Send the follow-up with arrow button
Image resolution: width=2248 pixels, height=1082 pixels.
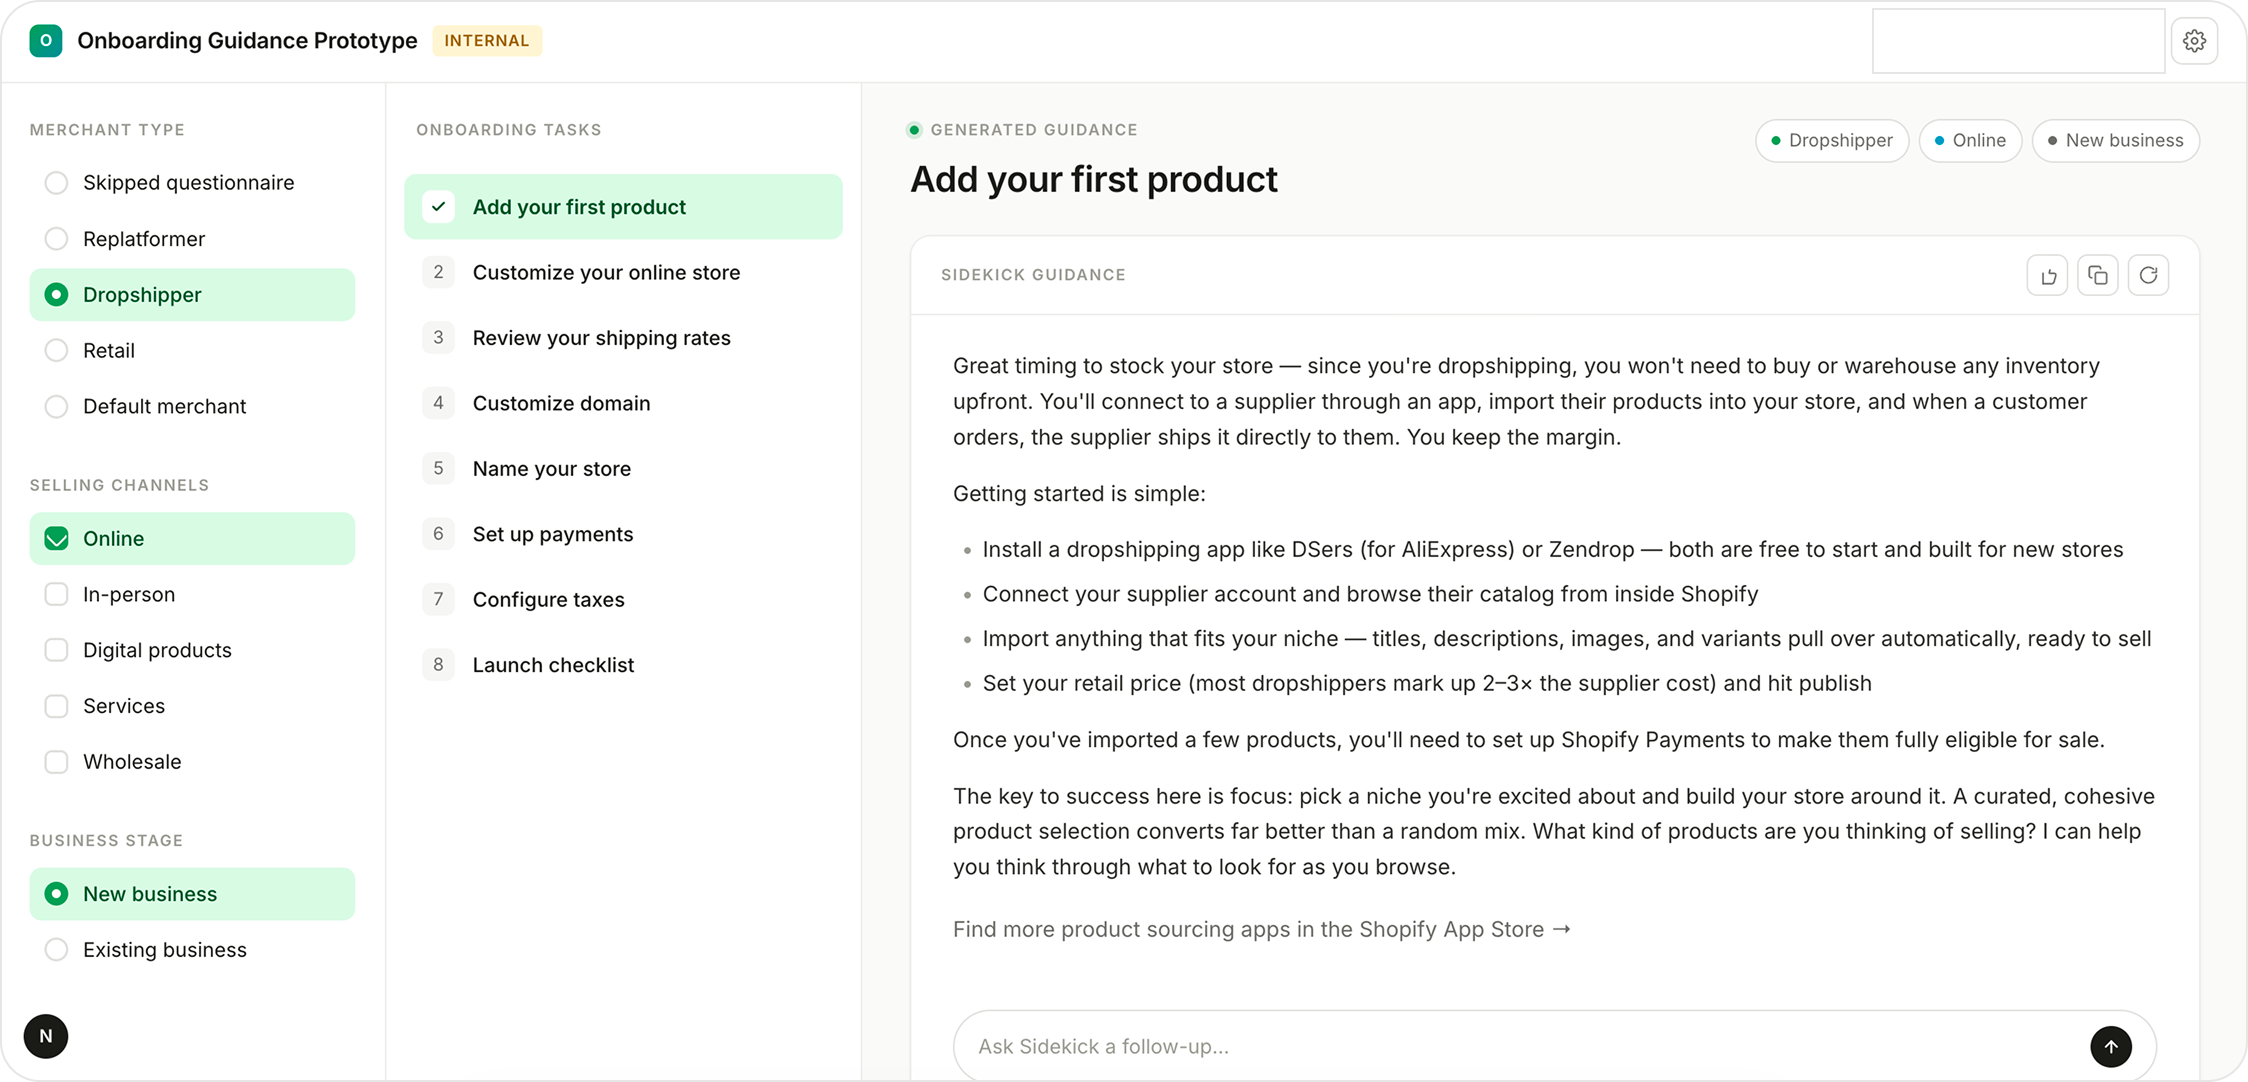tap(2110, 1047)
